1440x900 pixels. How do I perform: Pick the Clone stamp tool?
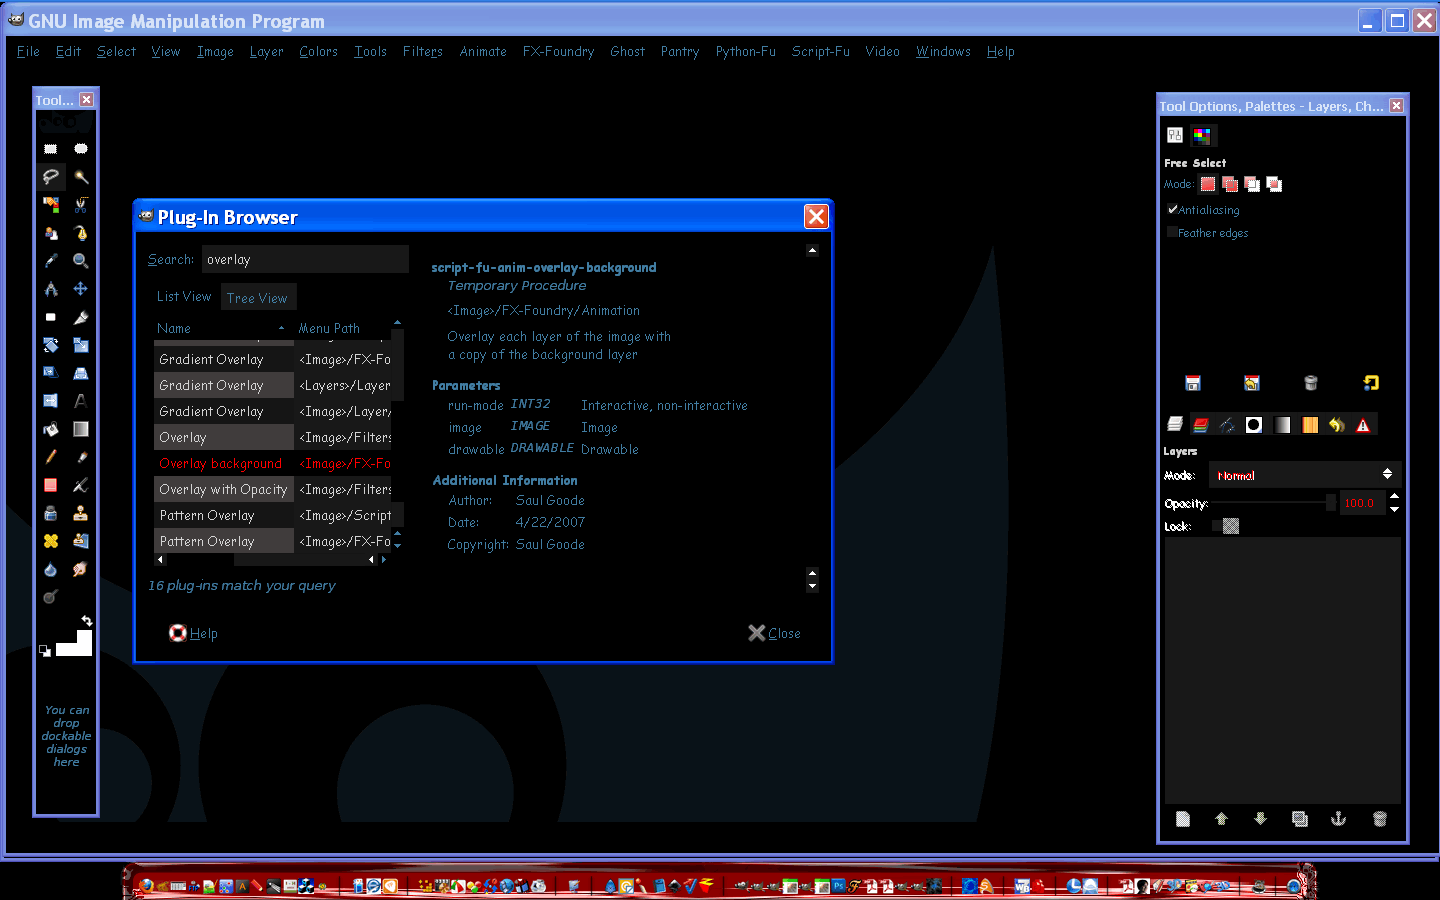coord(81,513)
